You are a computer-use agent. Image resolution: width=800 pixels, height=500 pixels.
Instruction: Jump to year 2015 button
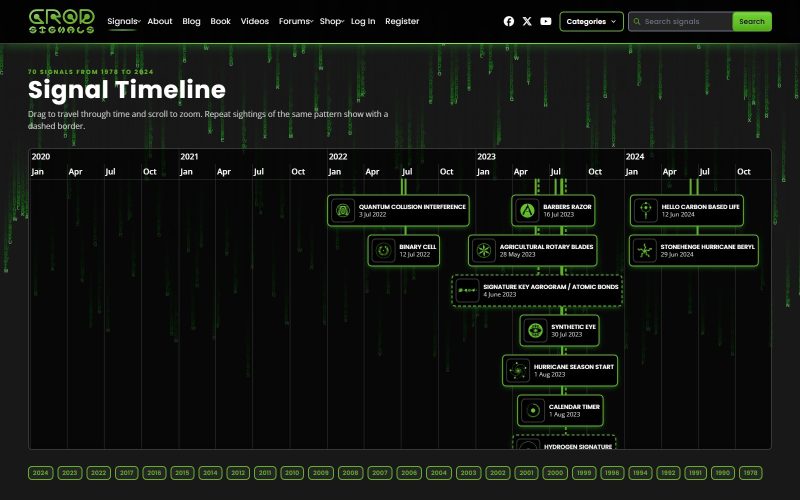tap(182, 473)
